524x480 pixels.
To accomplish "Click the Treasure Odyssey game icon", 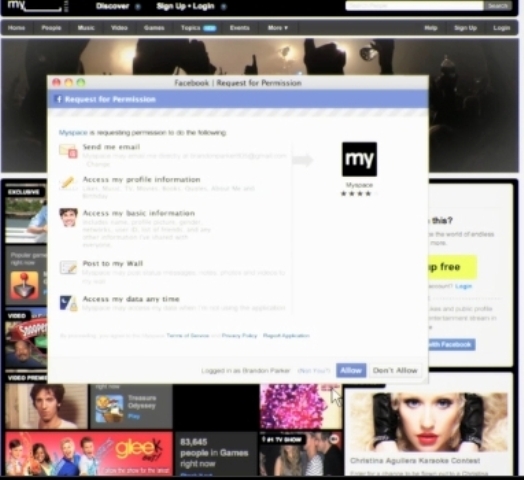I will 109,409.
